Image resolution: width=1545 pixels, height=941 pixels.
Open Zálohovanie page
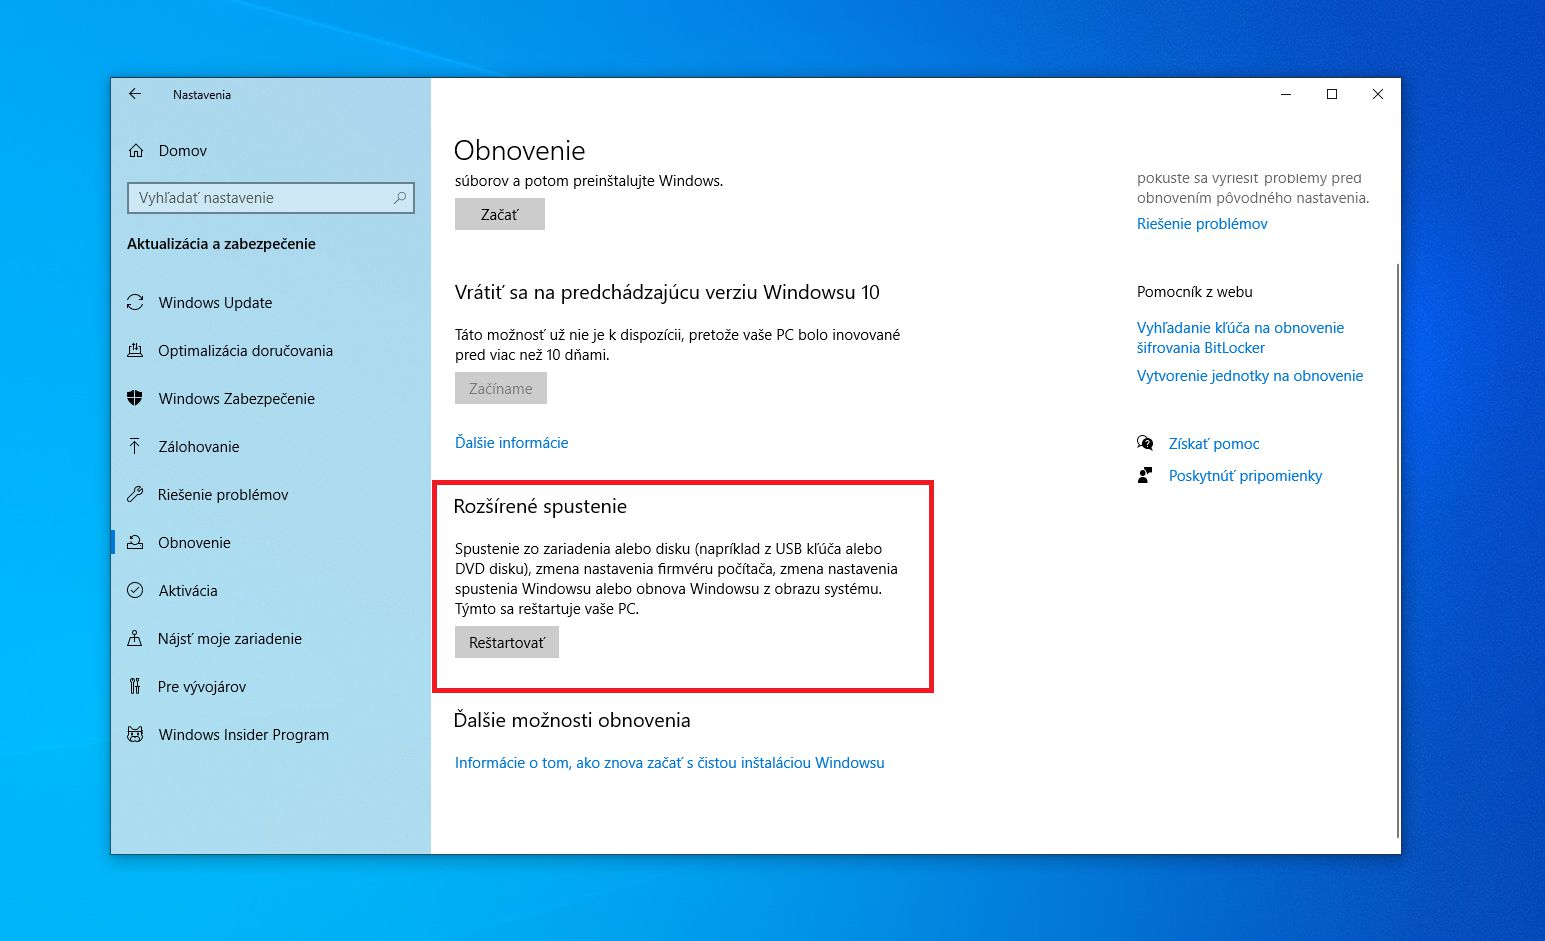270,447
